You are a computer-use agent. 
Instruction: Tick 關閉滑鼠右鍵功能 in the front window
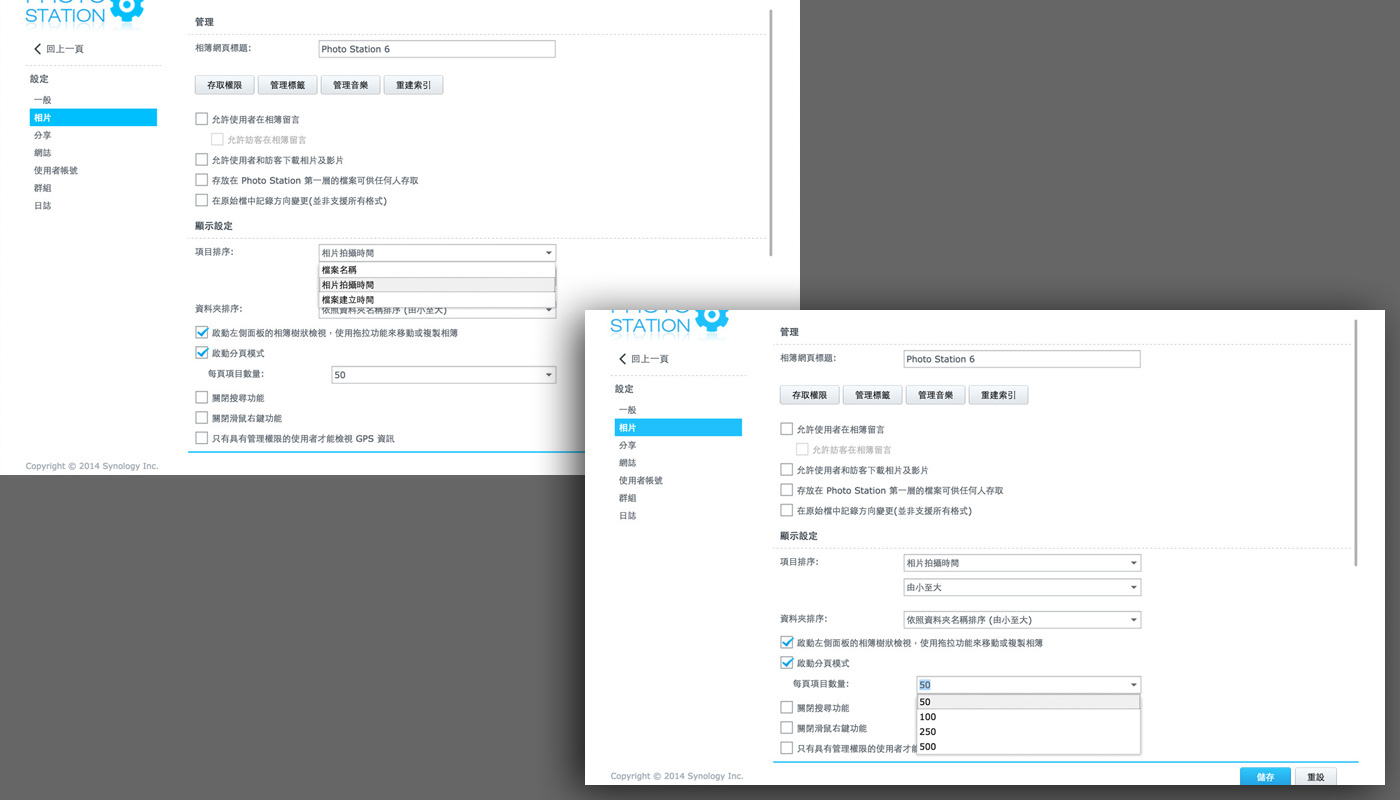[x=786, y=728]
